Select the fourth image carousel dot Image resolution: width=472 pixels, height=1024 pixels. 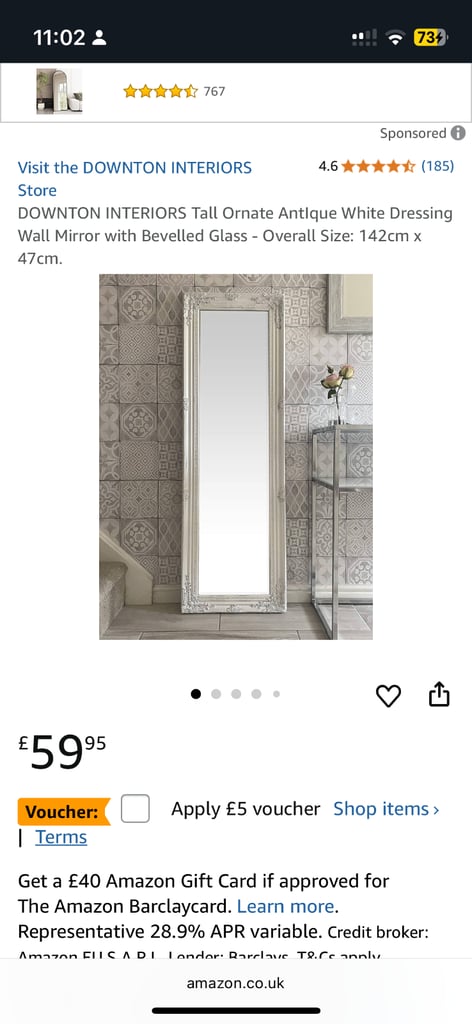click(257, 694)
